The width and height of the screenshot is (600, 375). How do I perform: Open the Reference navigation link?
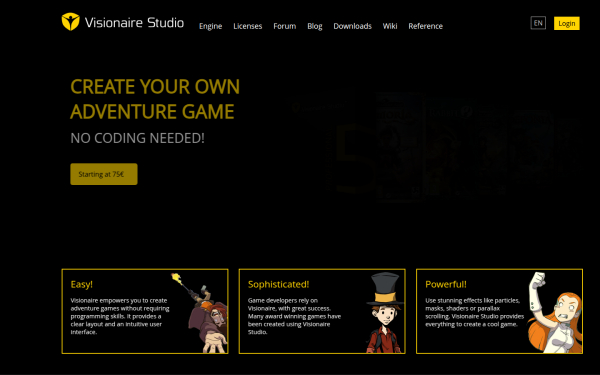(426, 26)
